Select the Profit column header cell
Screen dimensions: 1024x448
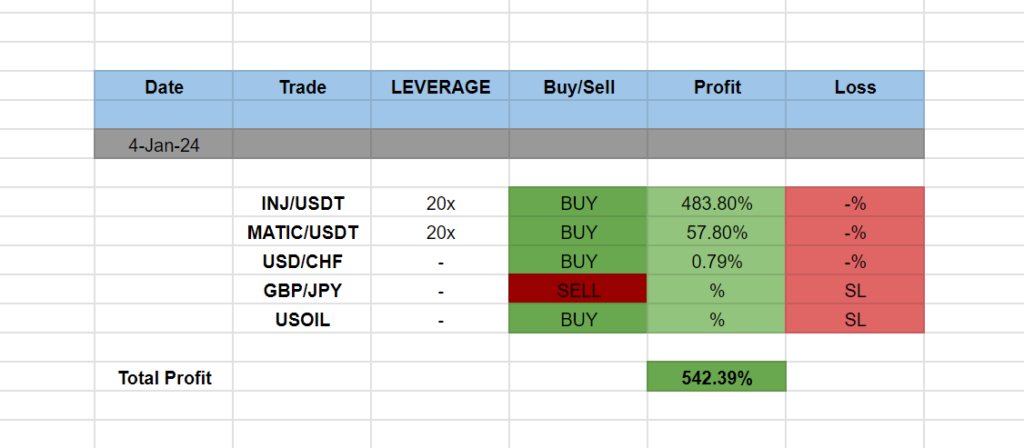[x=716, y=87]
